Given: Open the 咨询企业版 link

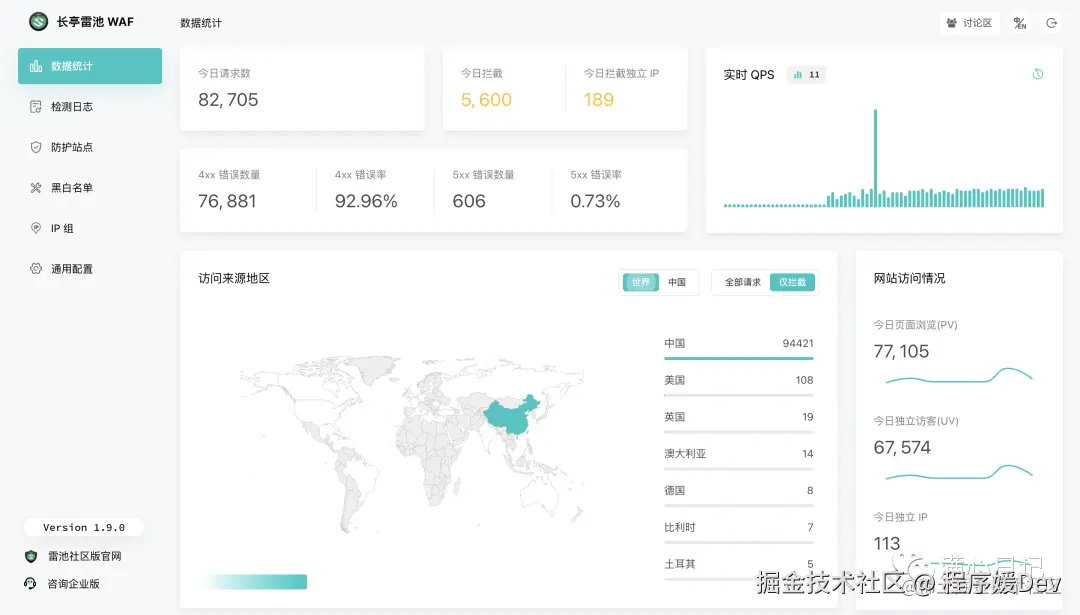Looking at the screenshot, I should click(74, 584).
